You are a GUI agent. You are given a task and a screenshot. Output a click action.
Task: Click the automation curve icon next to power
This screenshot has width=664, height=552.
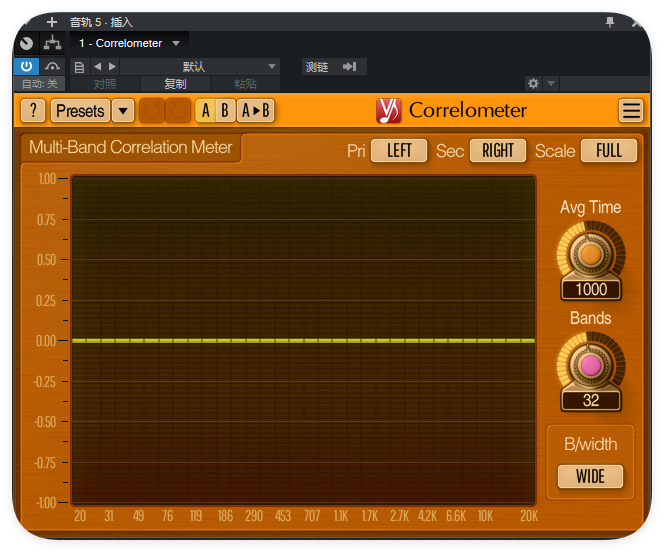point(52,66)
